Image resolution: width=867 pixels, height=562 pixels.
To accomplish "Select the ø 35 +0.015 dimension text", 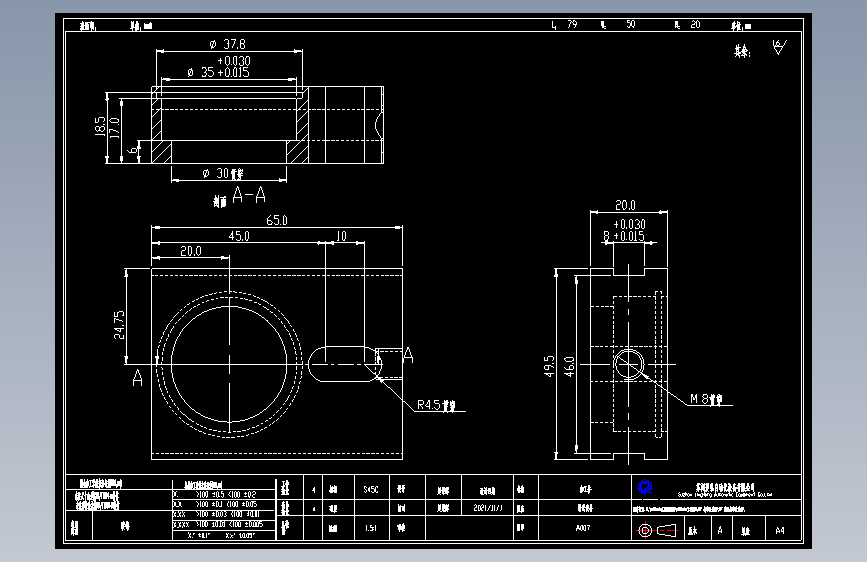I will 218,72.
